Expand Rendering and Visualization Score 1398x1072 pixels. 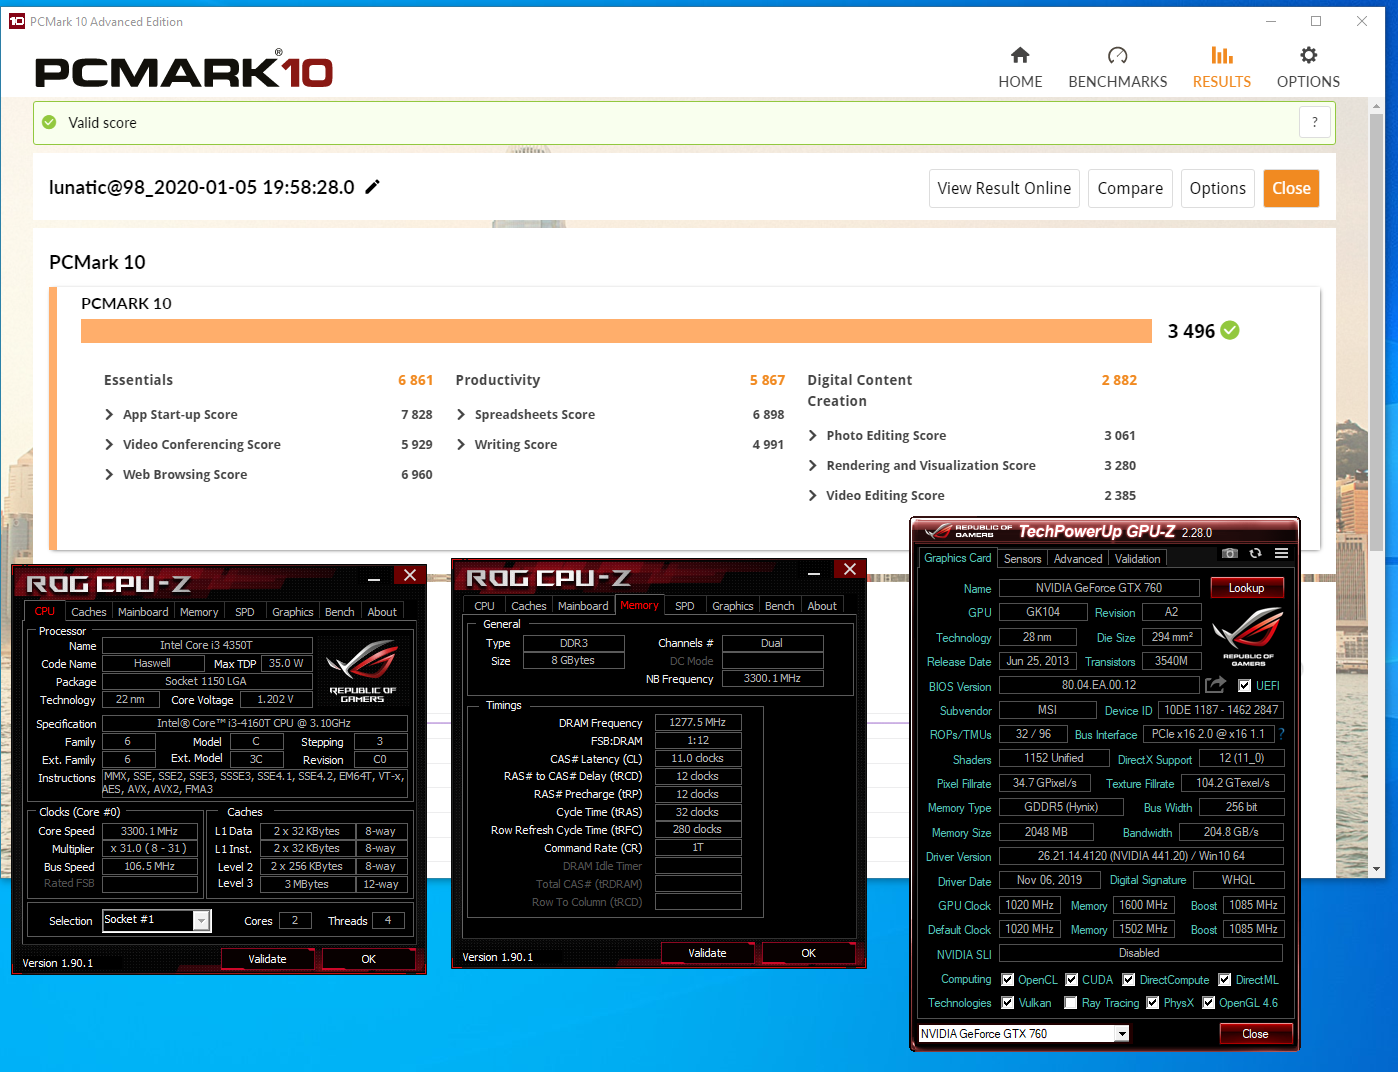[x=813, y=465]
